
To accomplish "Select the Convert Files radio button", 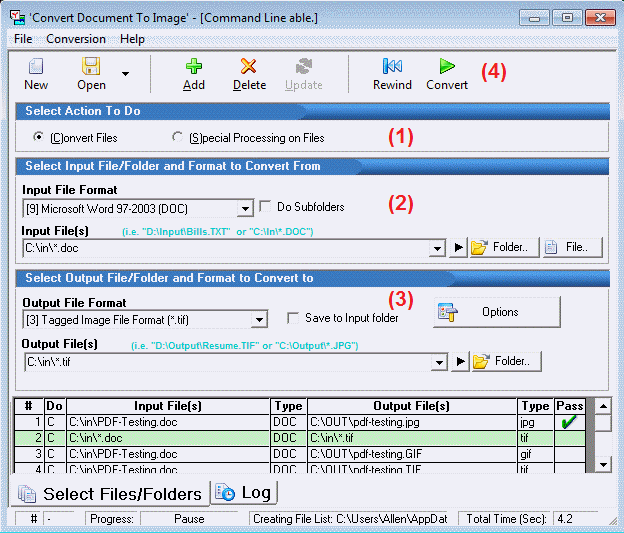I will (x=38, y=137).
